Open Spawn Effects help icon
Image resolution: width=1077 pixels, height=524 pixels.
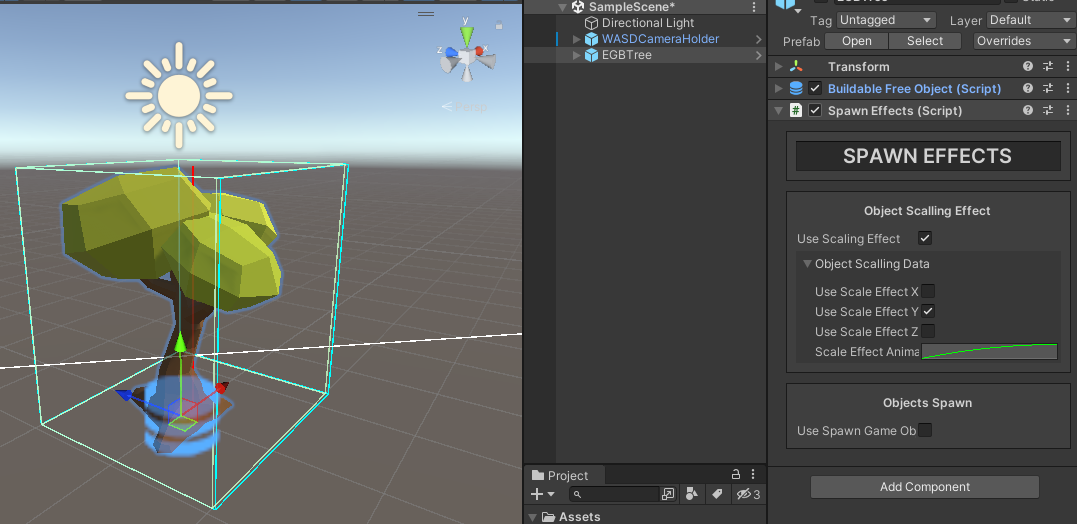pos(1028,111)
